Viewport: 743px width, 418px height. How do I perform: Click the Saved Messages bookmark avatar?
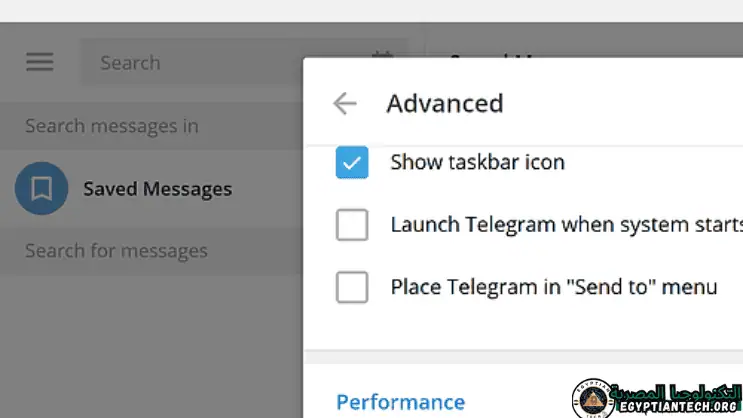pyautogui.click(x=42, y=189)
